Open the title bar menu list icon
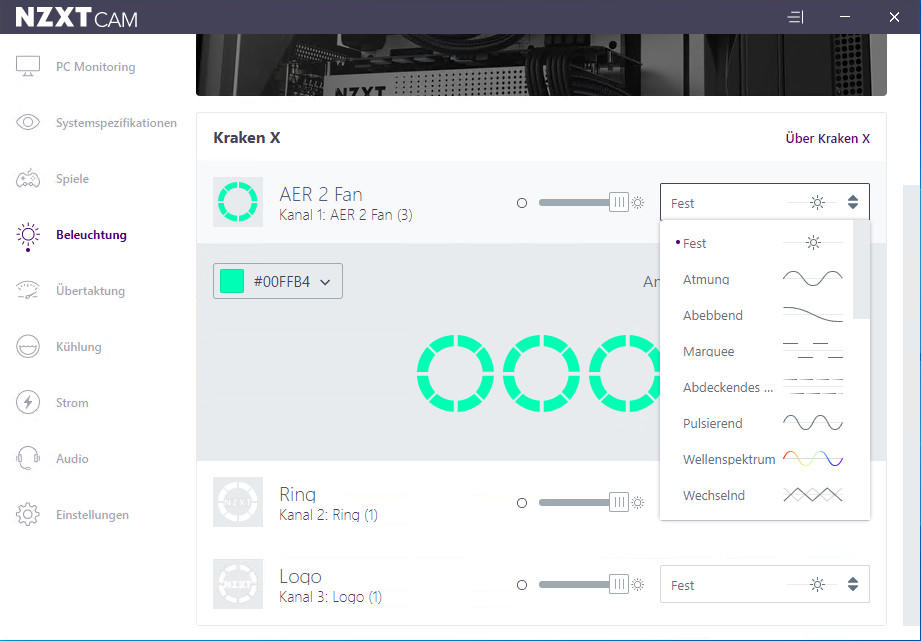Viewport: 921px width, 641px height. click(796, 17)
